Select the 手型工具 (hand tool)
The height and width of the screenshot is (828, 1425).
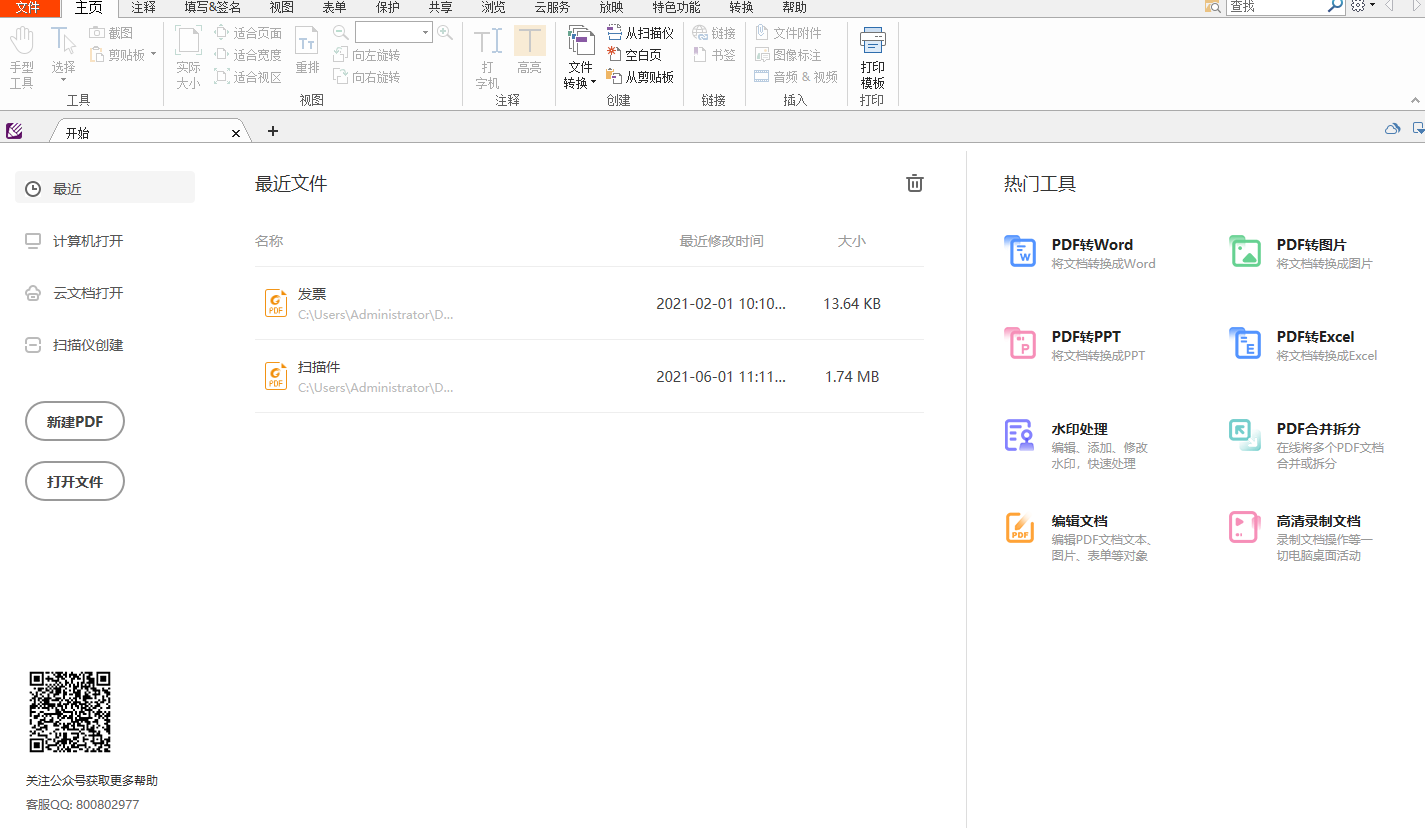click(x=21, y=55)
